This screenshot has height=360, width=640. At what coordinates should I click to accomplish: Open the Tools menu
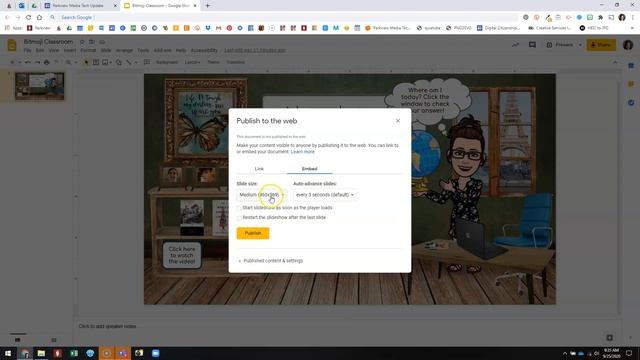[143, 50]
